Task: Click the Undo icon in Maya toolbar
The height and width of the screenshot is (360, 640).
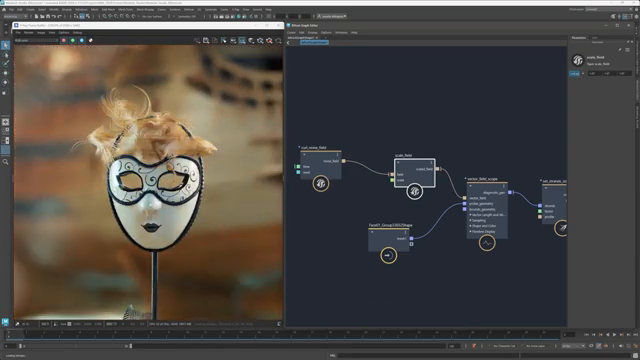Action: tap(53, 17)
